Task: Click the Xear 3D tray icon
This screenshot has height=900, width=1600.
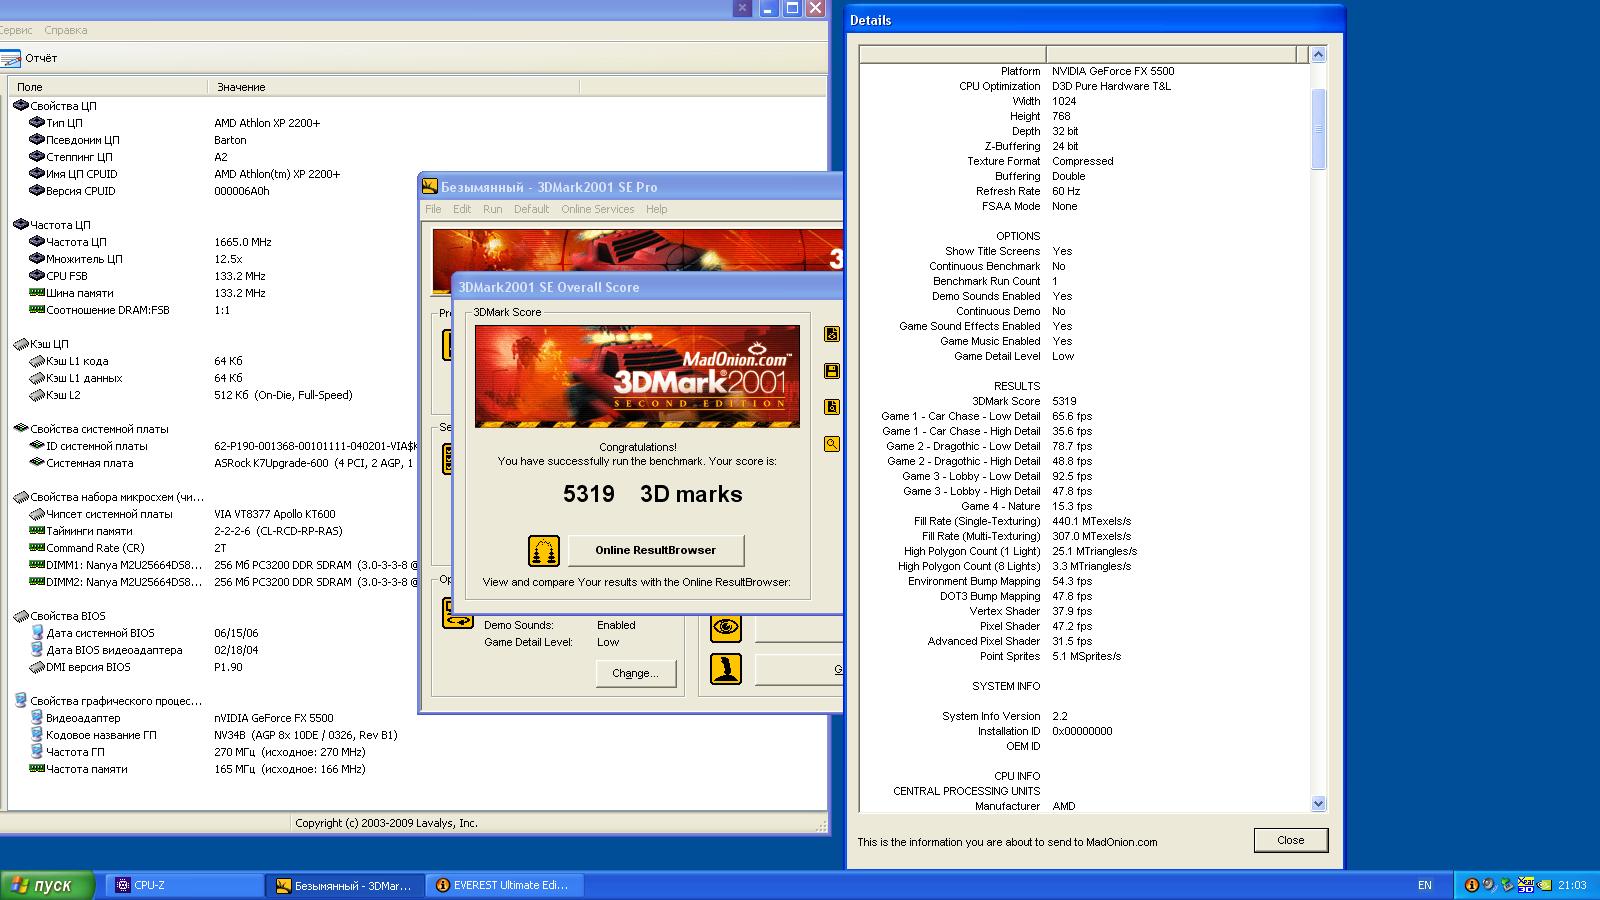Action: pyautogui.click(x=1525, y=884)
